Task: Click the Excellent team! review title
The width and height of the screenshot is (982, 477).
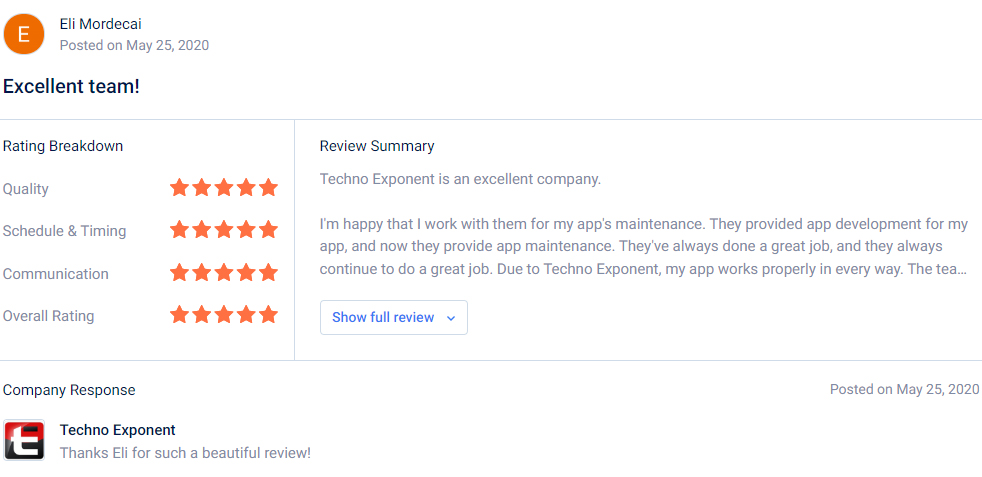Action: [x=71, y=86]
